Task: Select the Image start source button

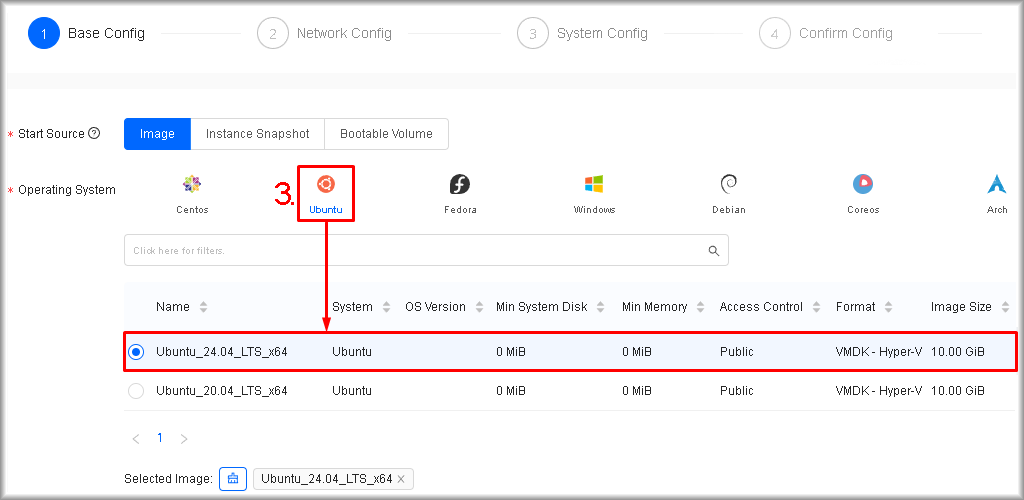Action: (x=157, y=134)
